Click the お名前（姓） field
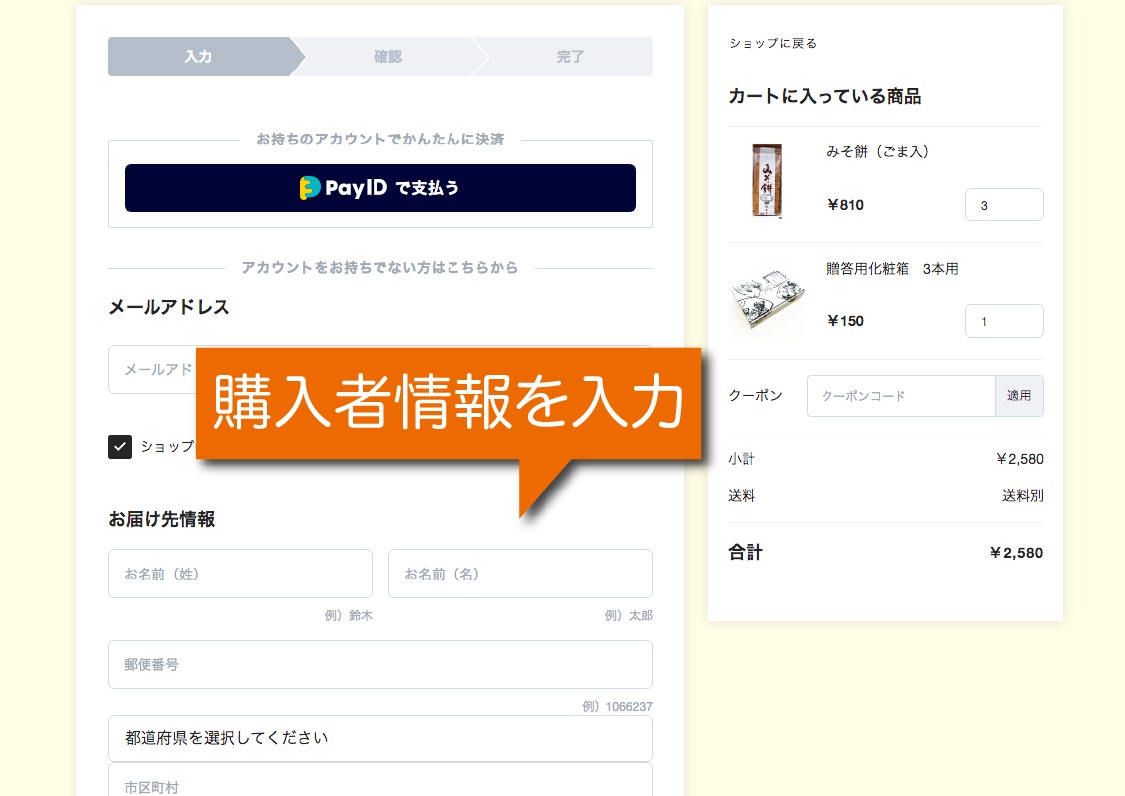Screen dimensions: 1125x796 [x=240, y=573]
